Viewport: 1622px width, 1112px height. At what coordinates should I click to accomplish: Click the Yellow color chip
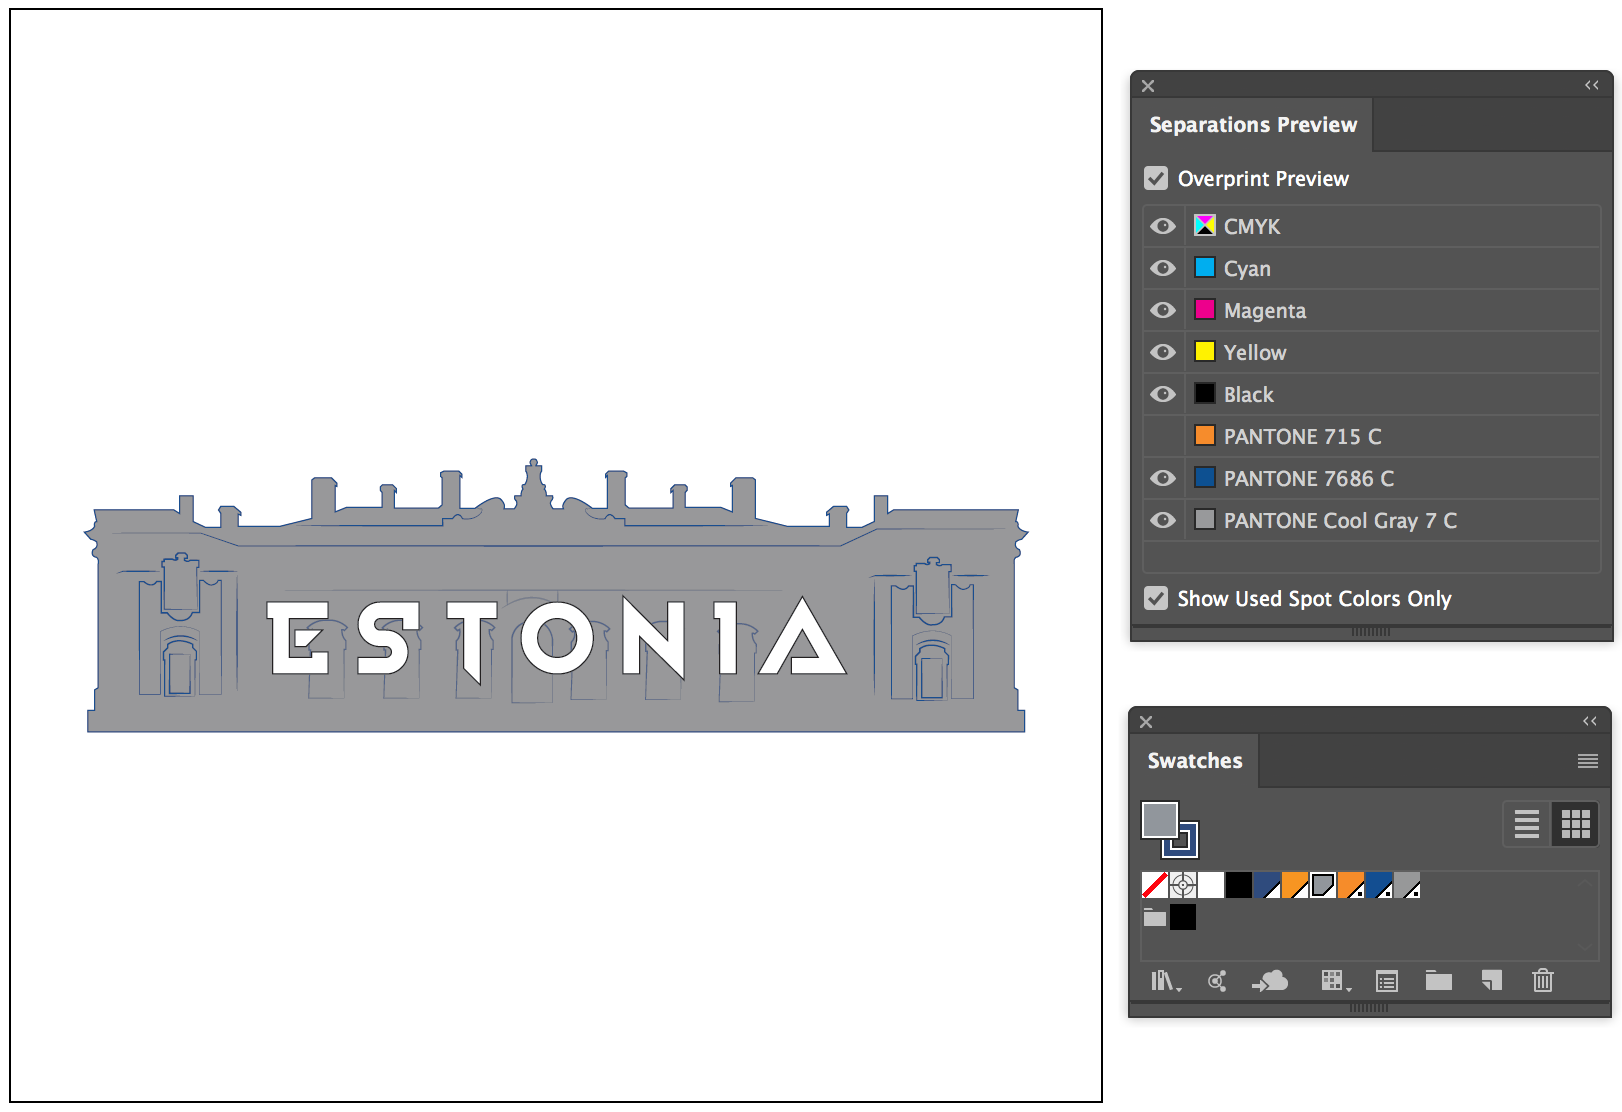(x=1205, y=352)
